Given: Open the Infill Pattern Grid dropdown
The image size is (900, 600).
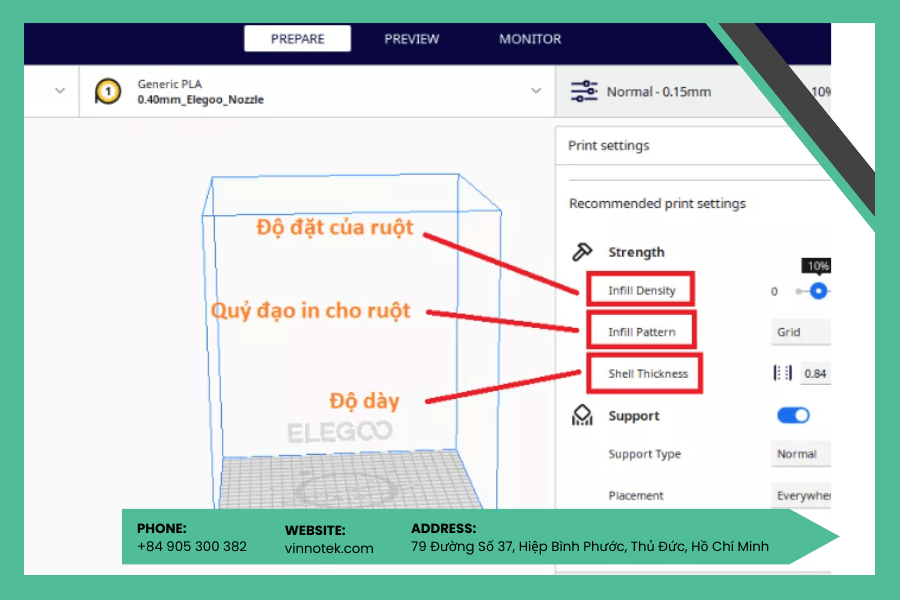Looking at the screenshot, I should [801, 332].
